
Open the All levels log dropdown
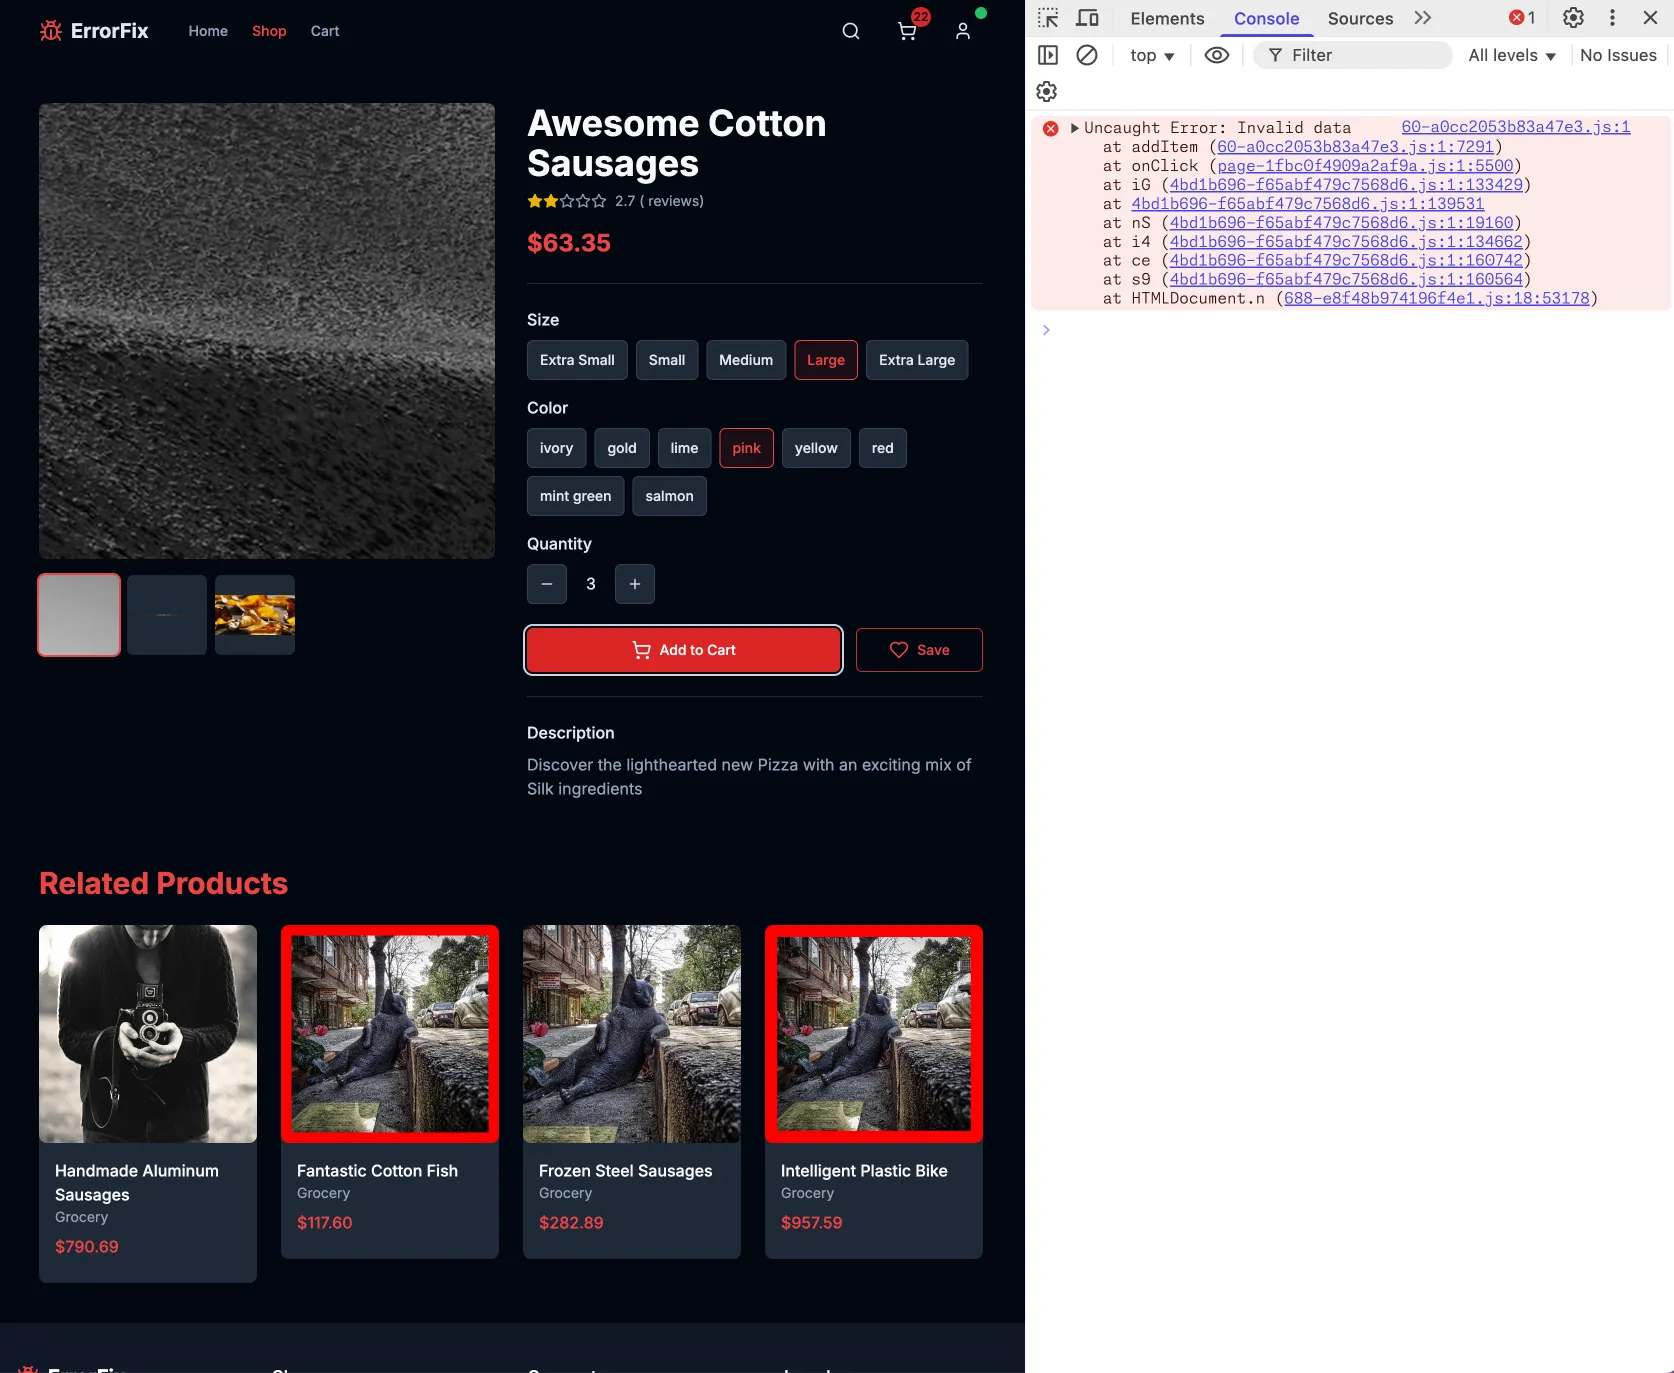tap(1511, 55)
